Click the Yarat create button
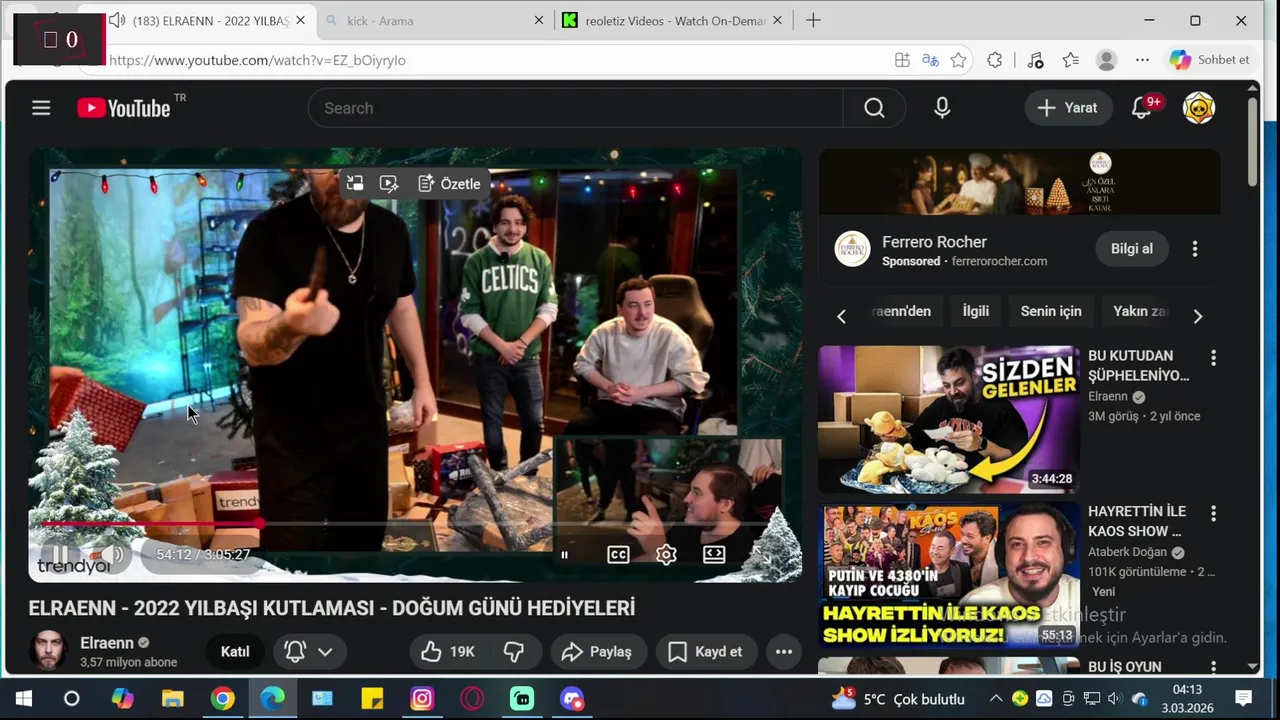The height and width of the screenshot is (720, 1280). [x=1068, y=108]
